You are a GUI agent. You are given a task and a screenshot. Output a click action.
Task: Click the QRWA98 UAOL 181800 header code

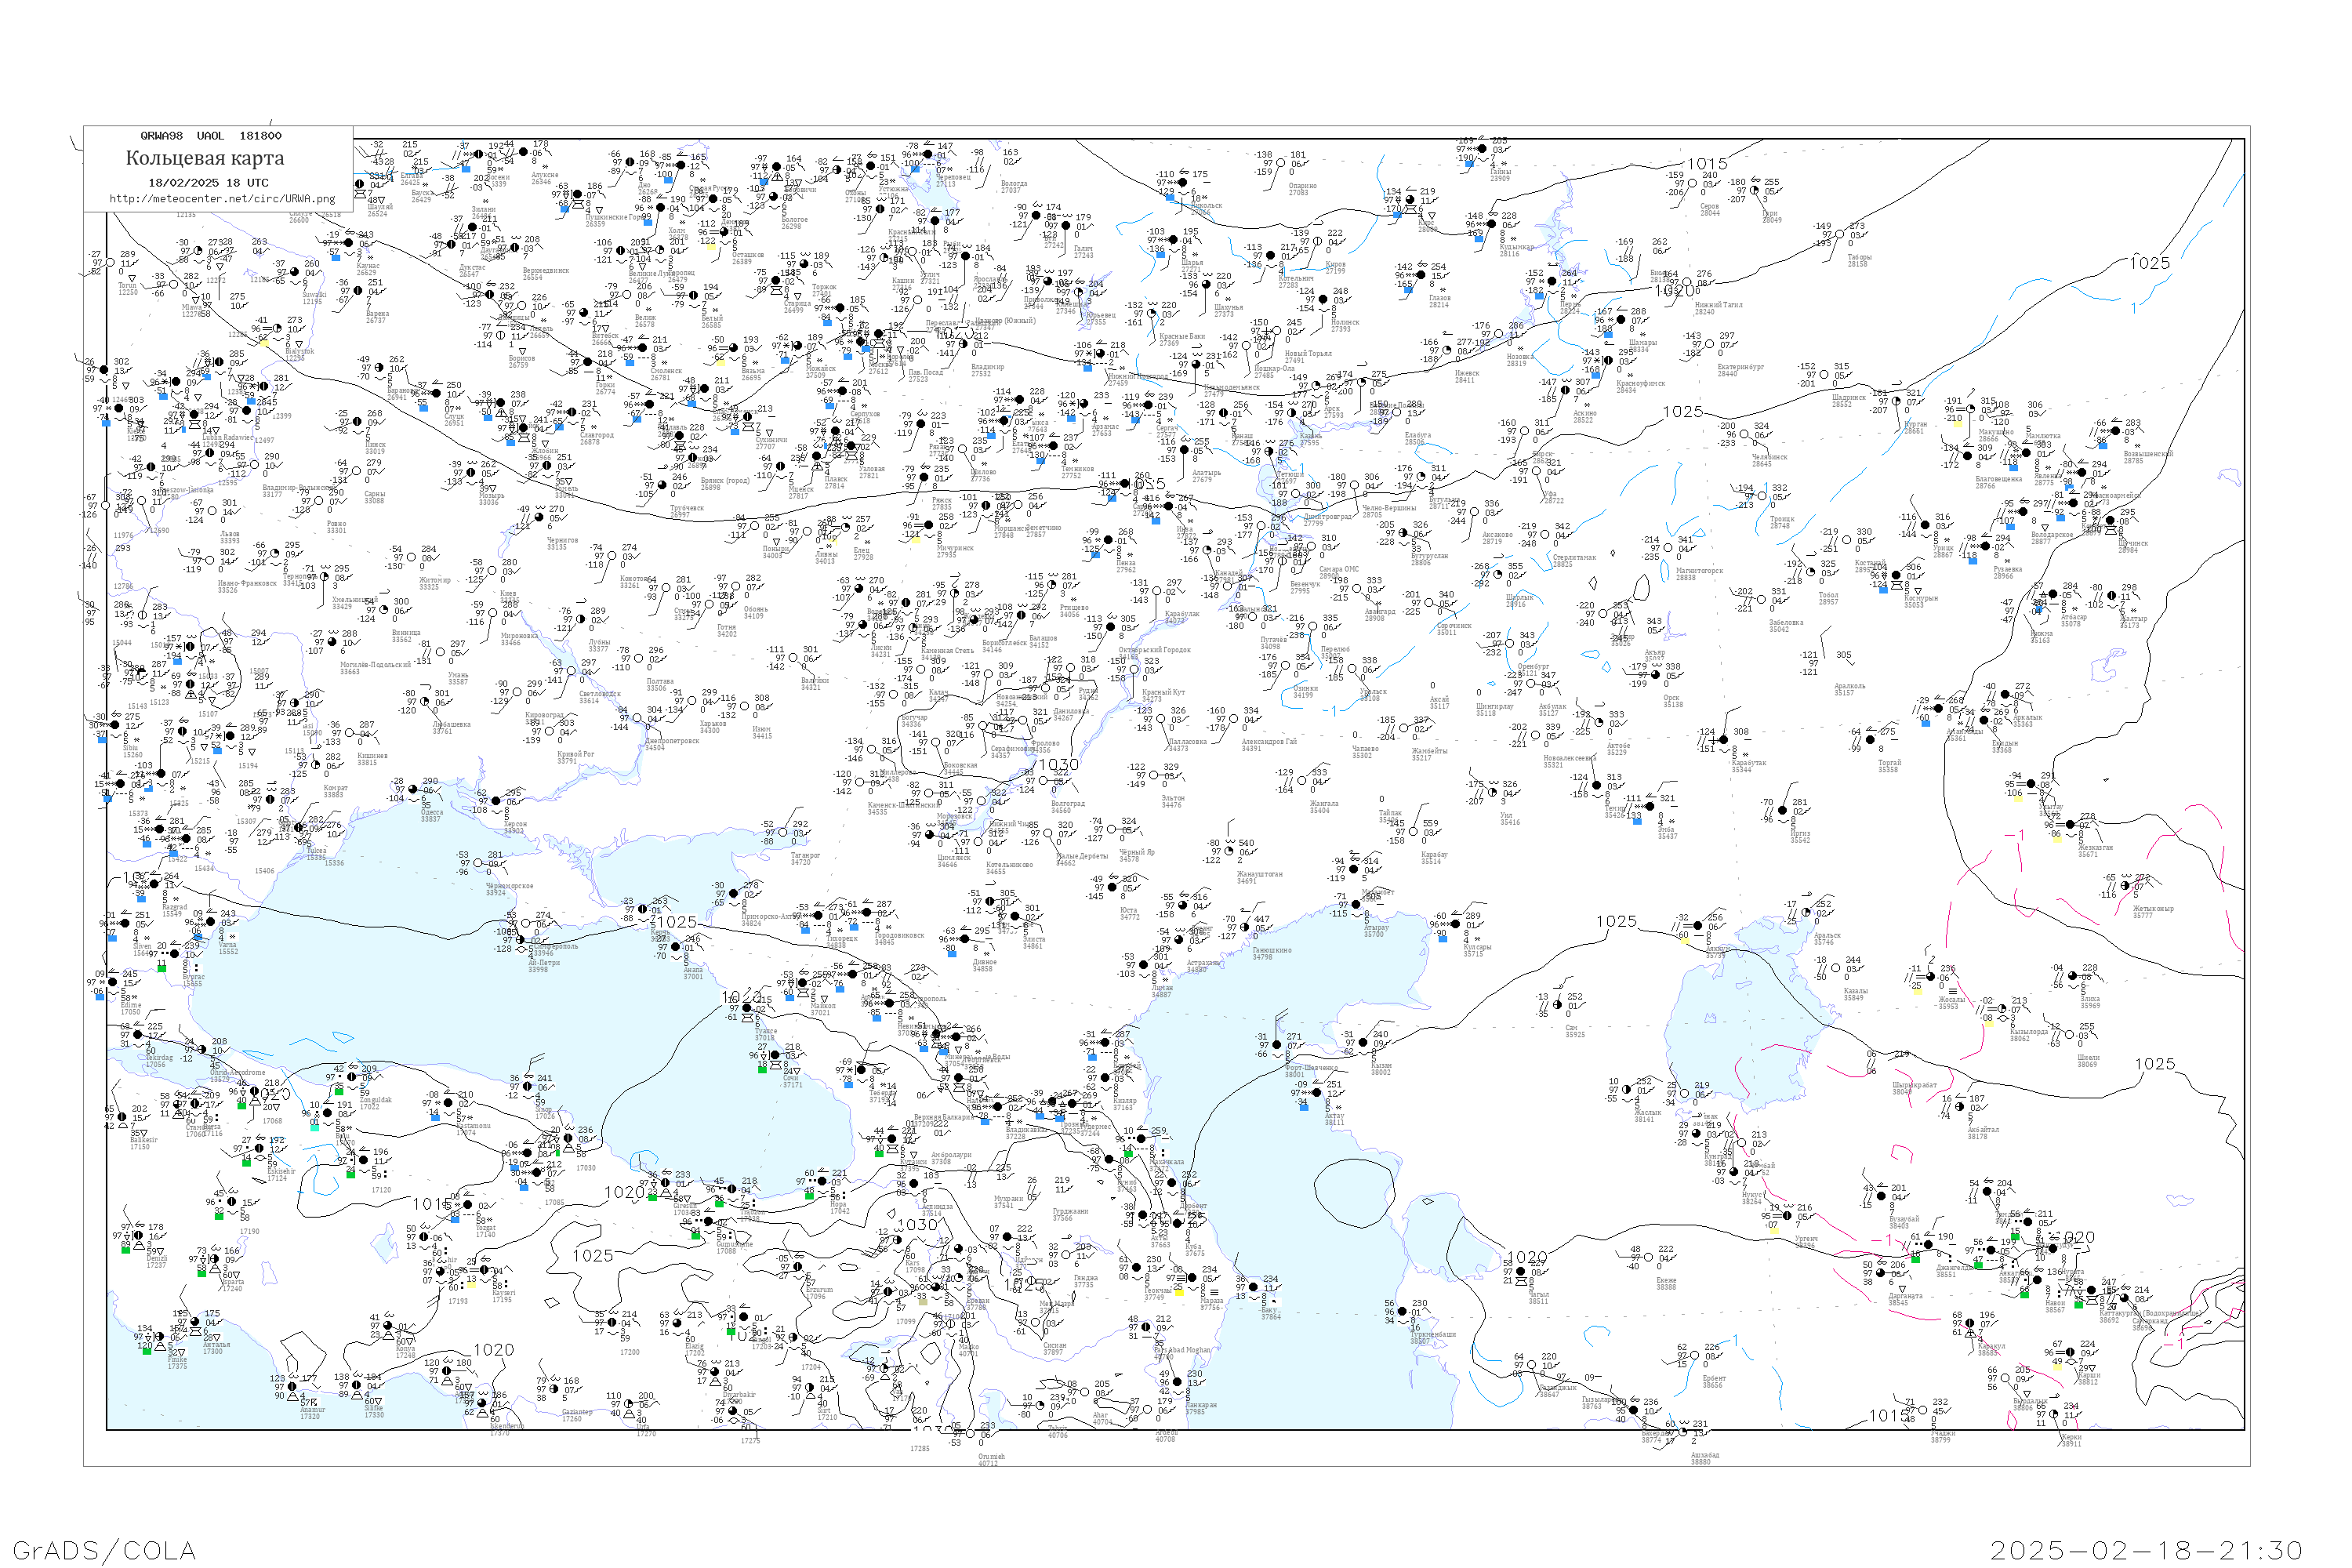point(210,135)
